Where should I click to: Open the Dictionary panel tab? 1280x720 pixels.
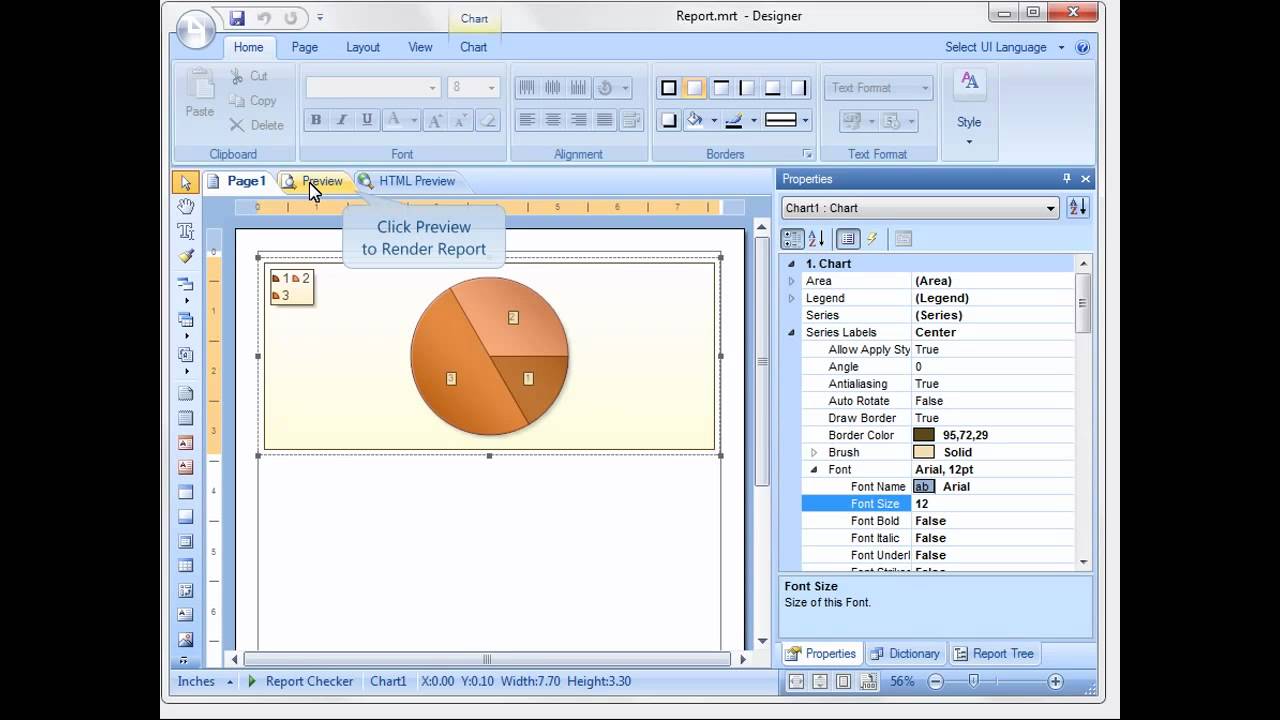[x=905, y=654]
